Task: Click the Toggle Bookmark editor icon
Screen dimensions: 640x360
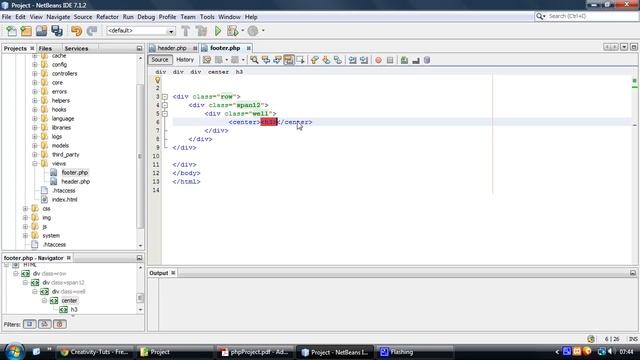Action: coord(338,60)
